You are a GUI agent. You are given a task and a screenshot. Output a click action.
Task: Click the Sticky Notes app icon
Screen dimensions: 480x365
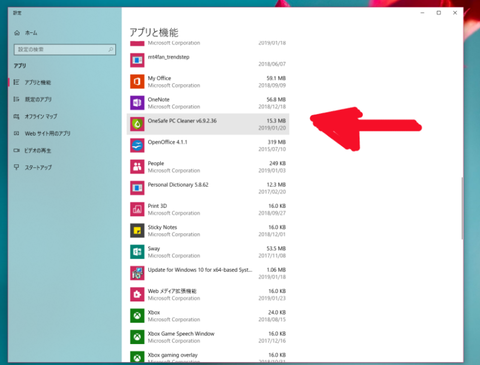click(137, 231)
